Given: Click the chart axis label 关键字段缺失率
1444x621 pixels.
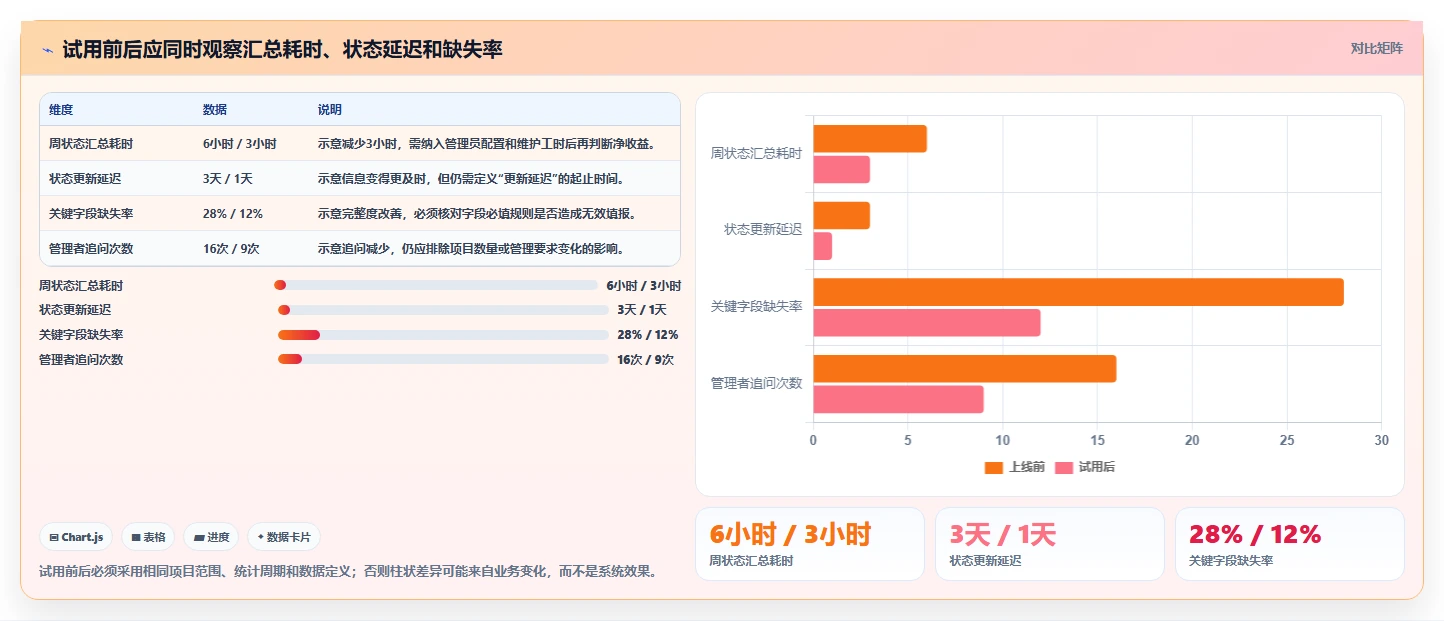Looking at the screenshot, I should pyautogui.click(x=756, y=306).
